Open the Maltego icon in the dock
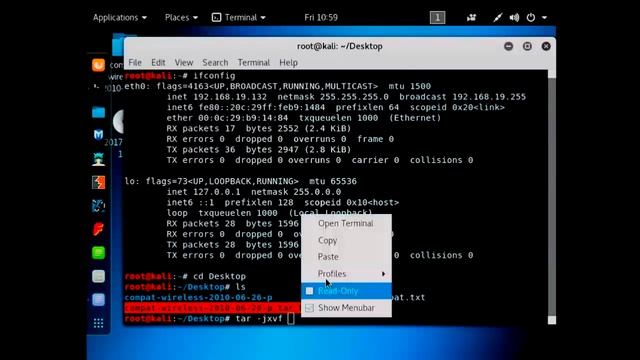The height and width of the screenshot is (360, 640). [x=98, y=205]
